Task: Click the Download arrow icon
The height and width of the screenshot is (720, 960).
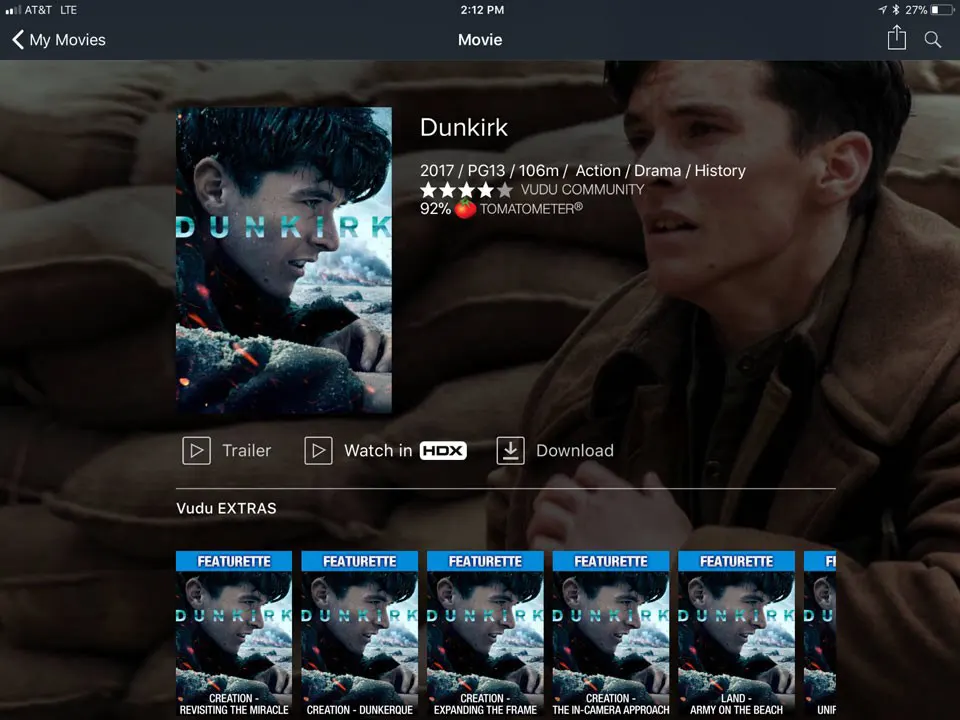Action: [510, 451]
